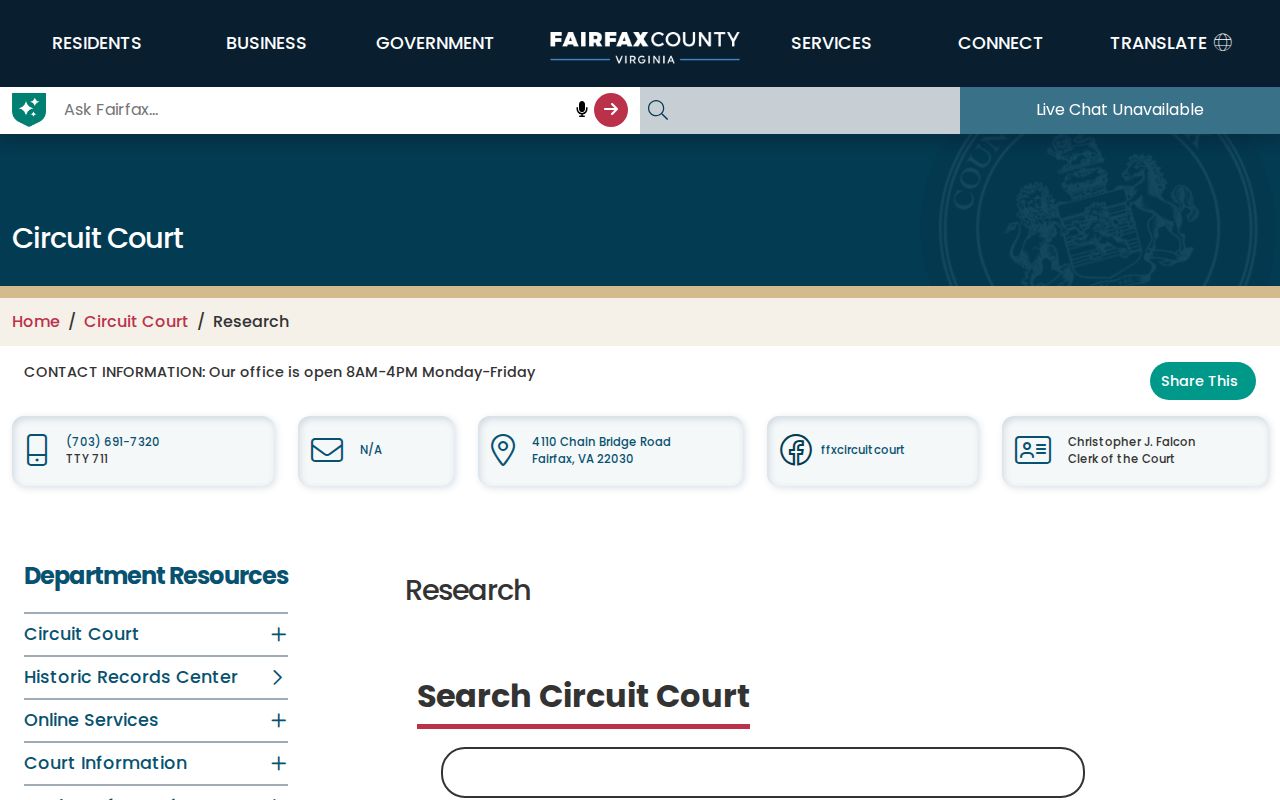Expand the Court Information sidebar section
This screenshot has height=800, width=1280.
click(279, 763)
